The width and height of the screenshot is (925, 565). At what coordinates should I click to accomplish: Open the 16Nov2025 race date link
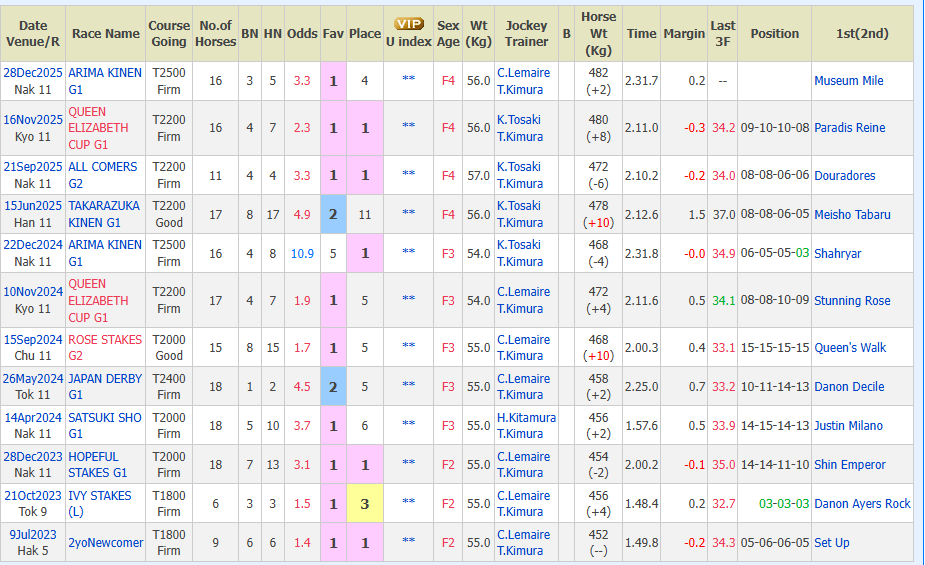click(33, 120)
